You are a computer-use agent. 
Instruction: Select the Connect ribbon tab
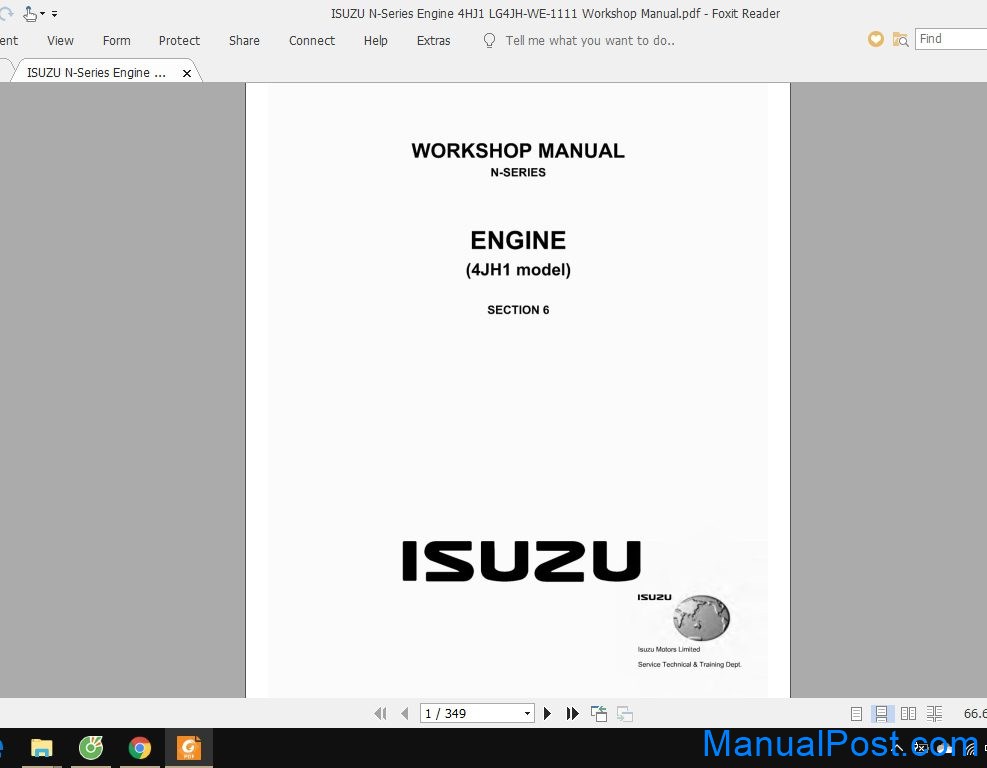(x=312, y=41)
